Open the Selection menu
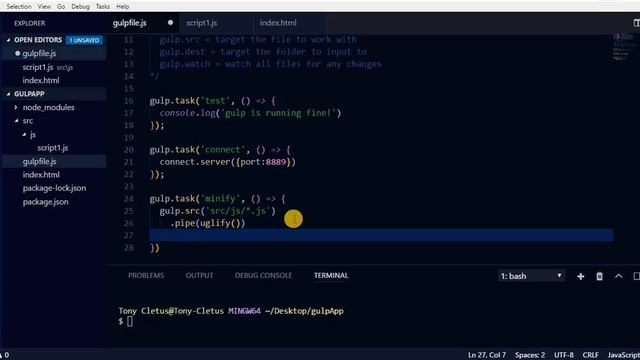Image resolution: width=640 pixels, height=360 pixels. tap(19, 7)
